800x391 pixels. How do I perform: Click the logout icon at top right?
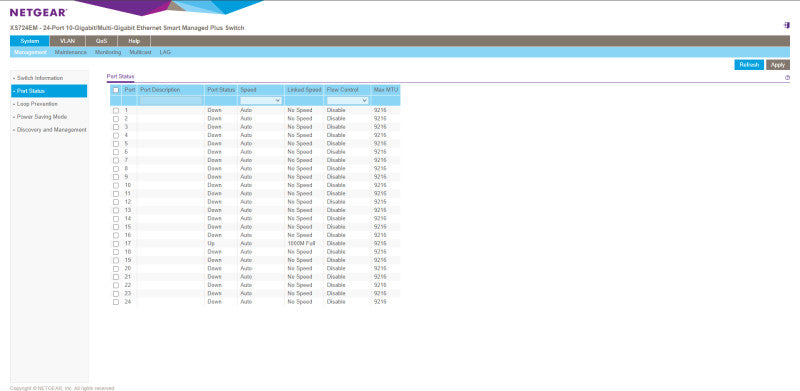tap(787, 26)
